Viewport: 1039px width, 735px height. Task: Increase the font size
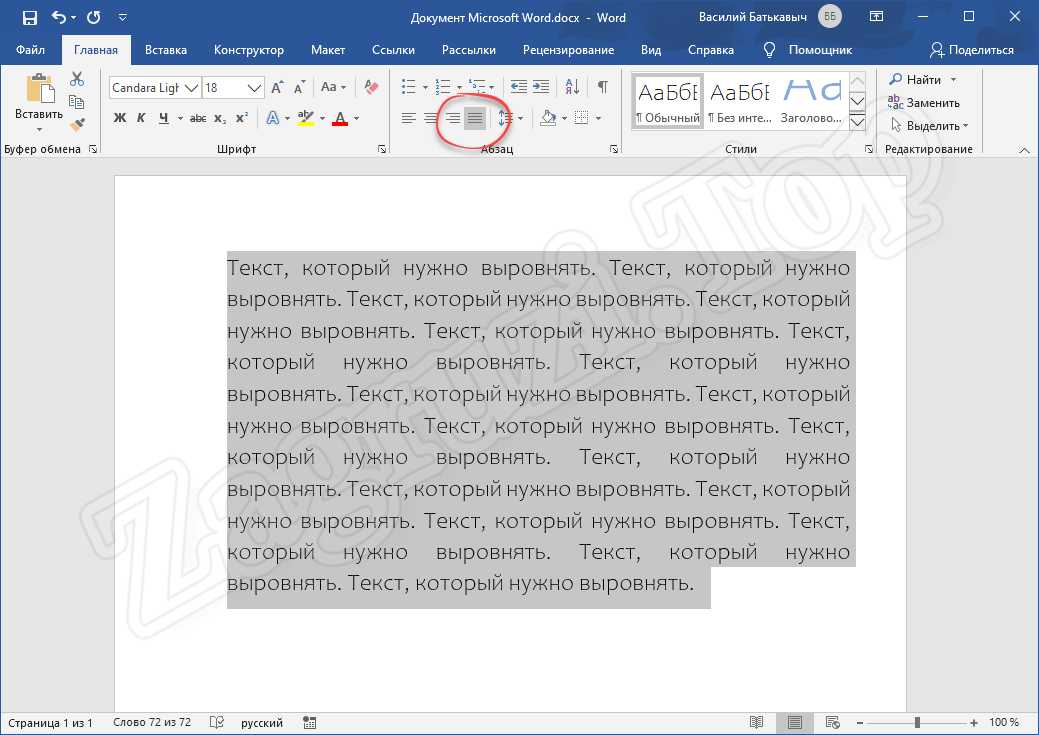[278, 87]
